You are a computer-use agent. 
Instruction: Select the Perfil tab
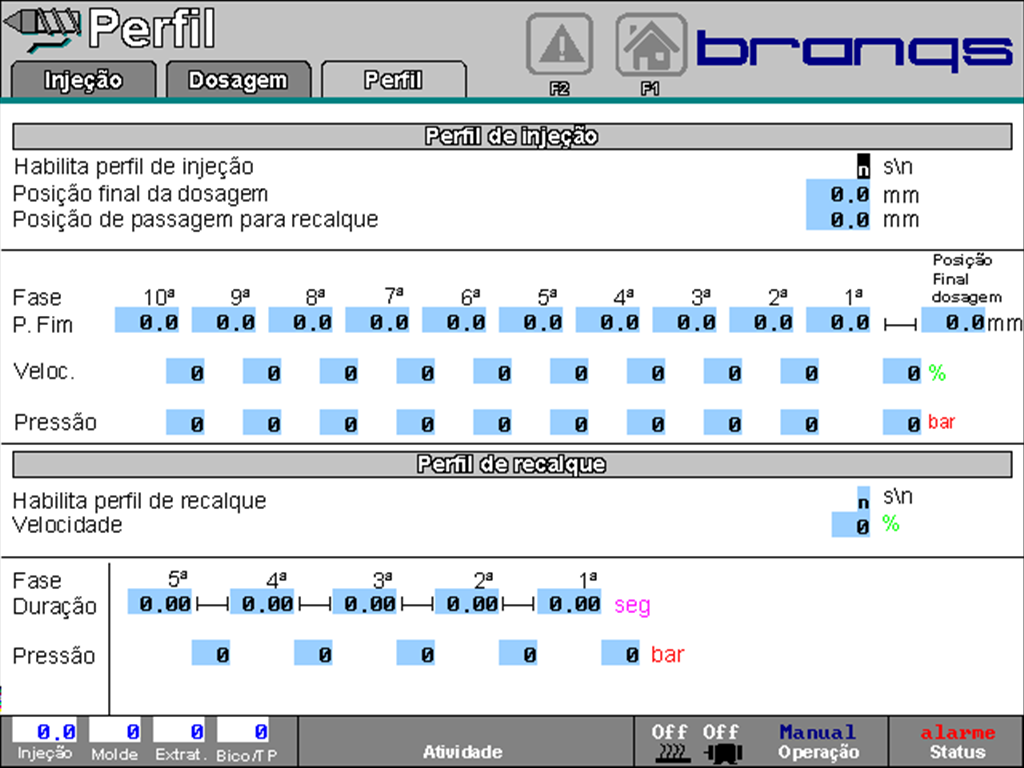tap(394, 79)
